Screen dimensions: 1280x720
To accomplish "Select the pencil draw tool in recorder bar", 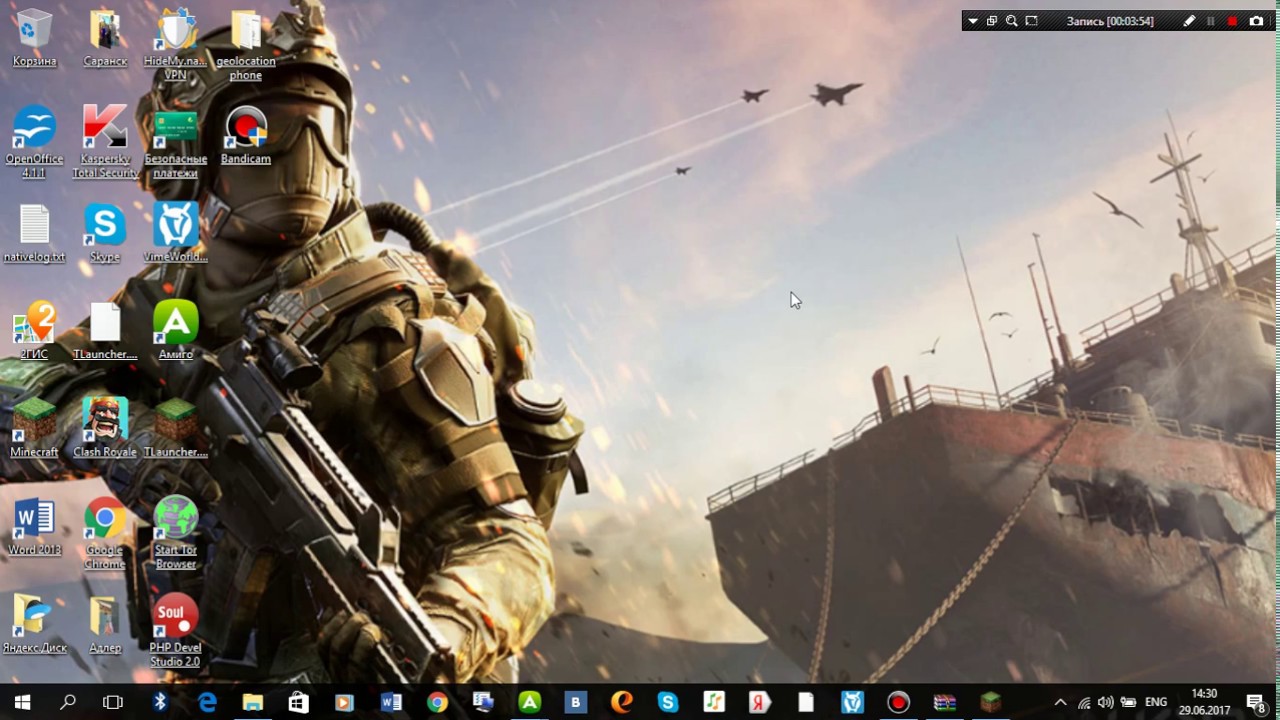I will 1189,21.
